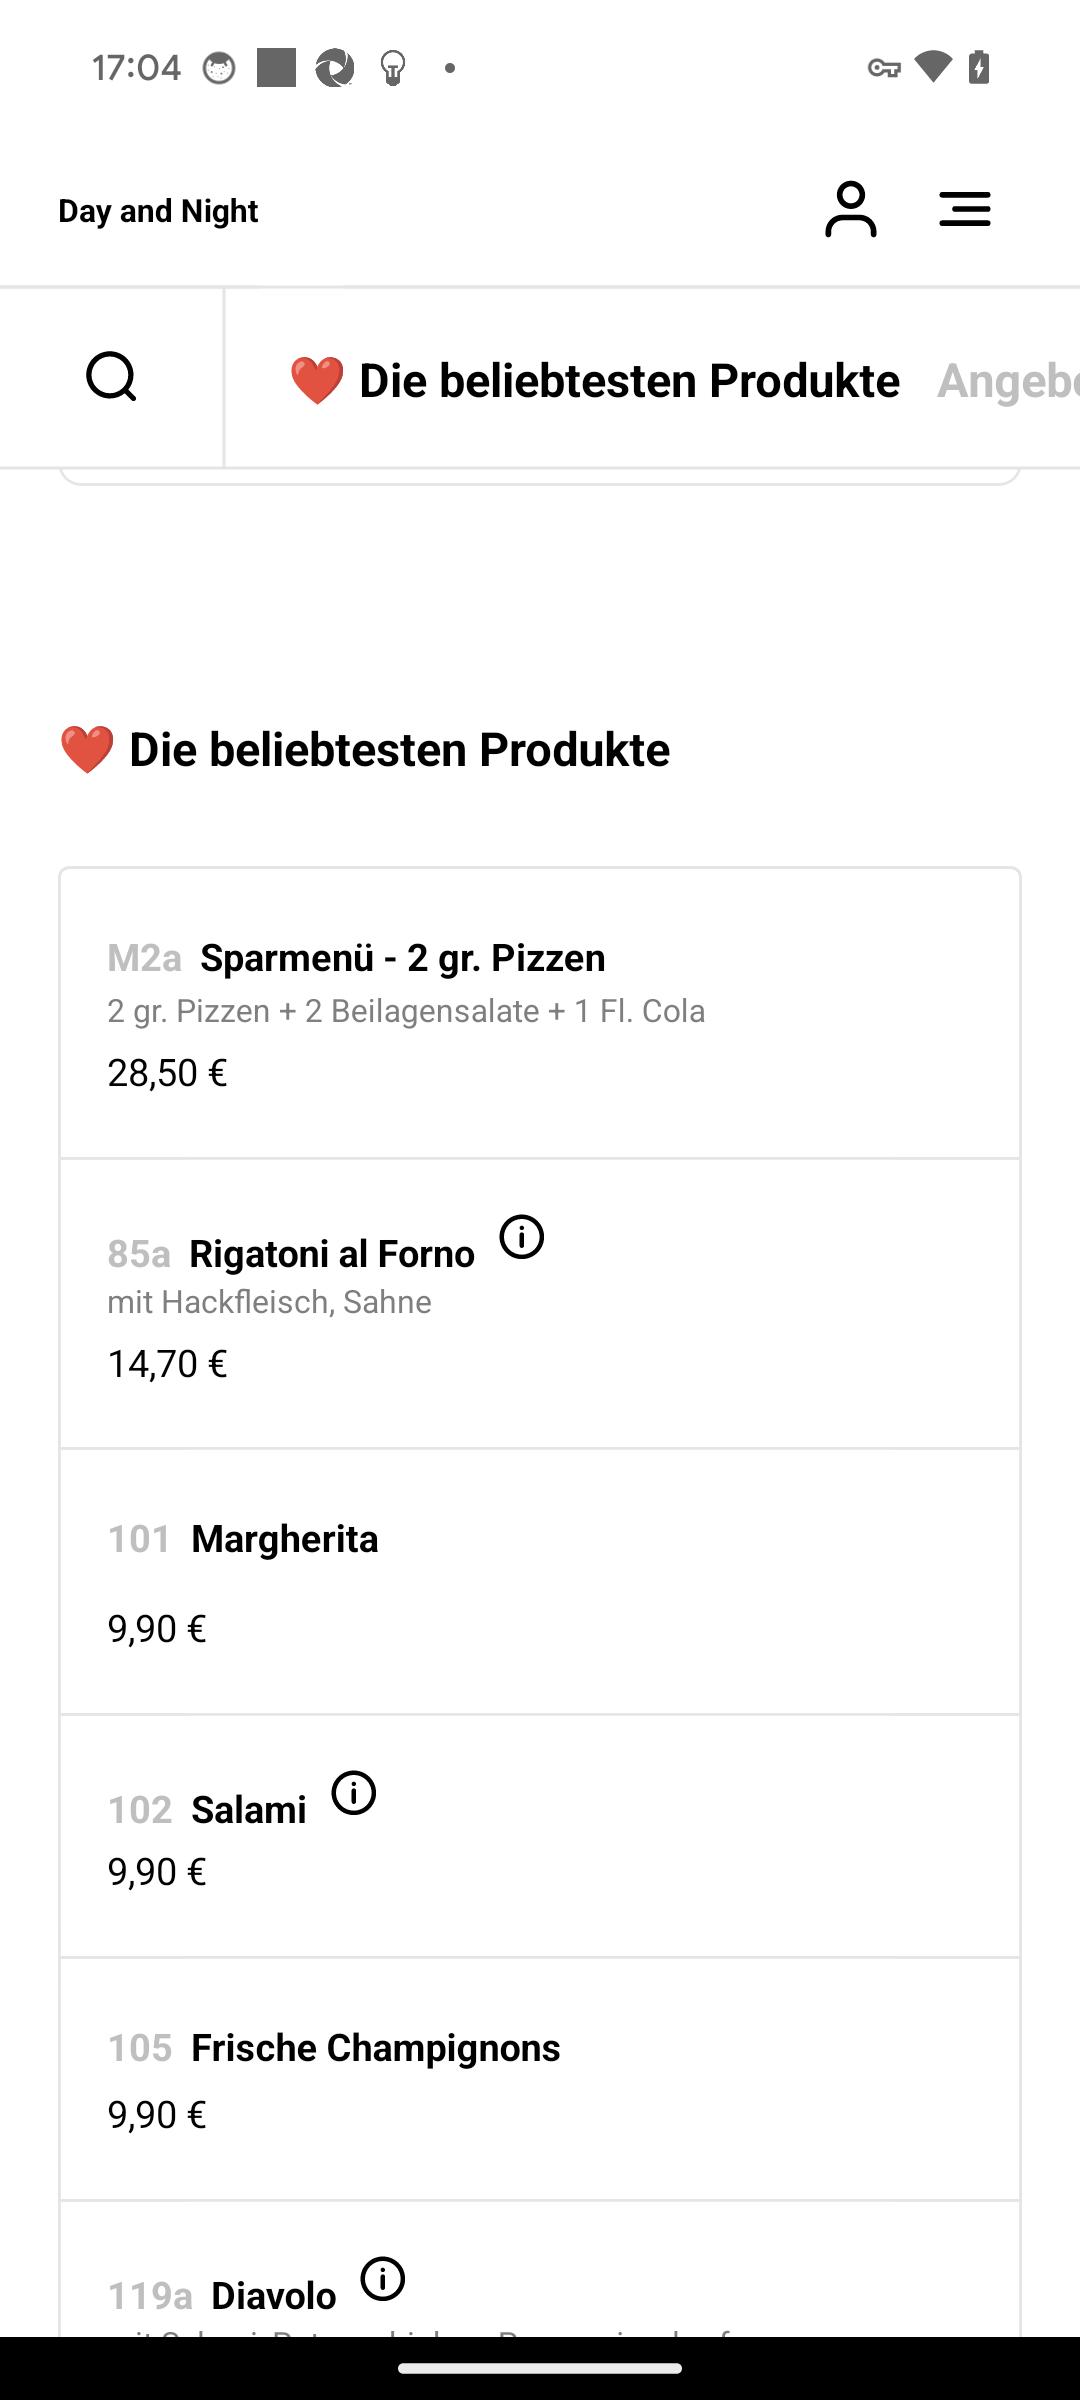Select Sparmenü - 2 gr. Pizzen item

point(540,1014)
